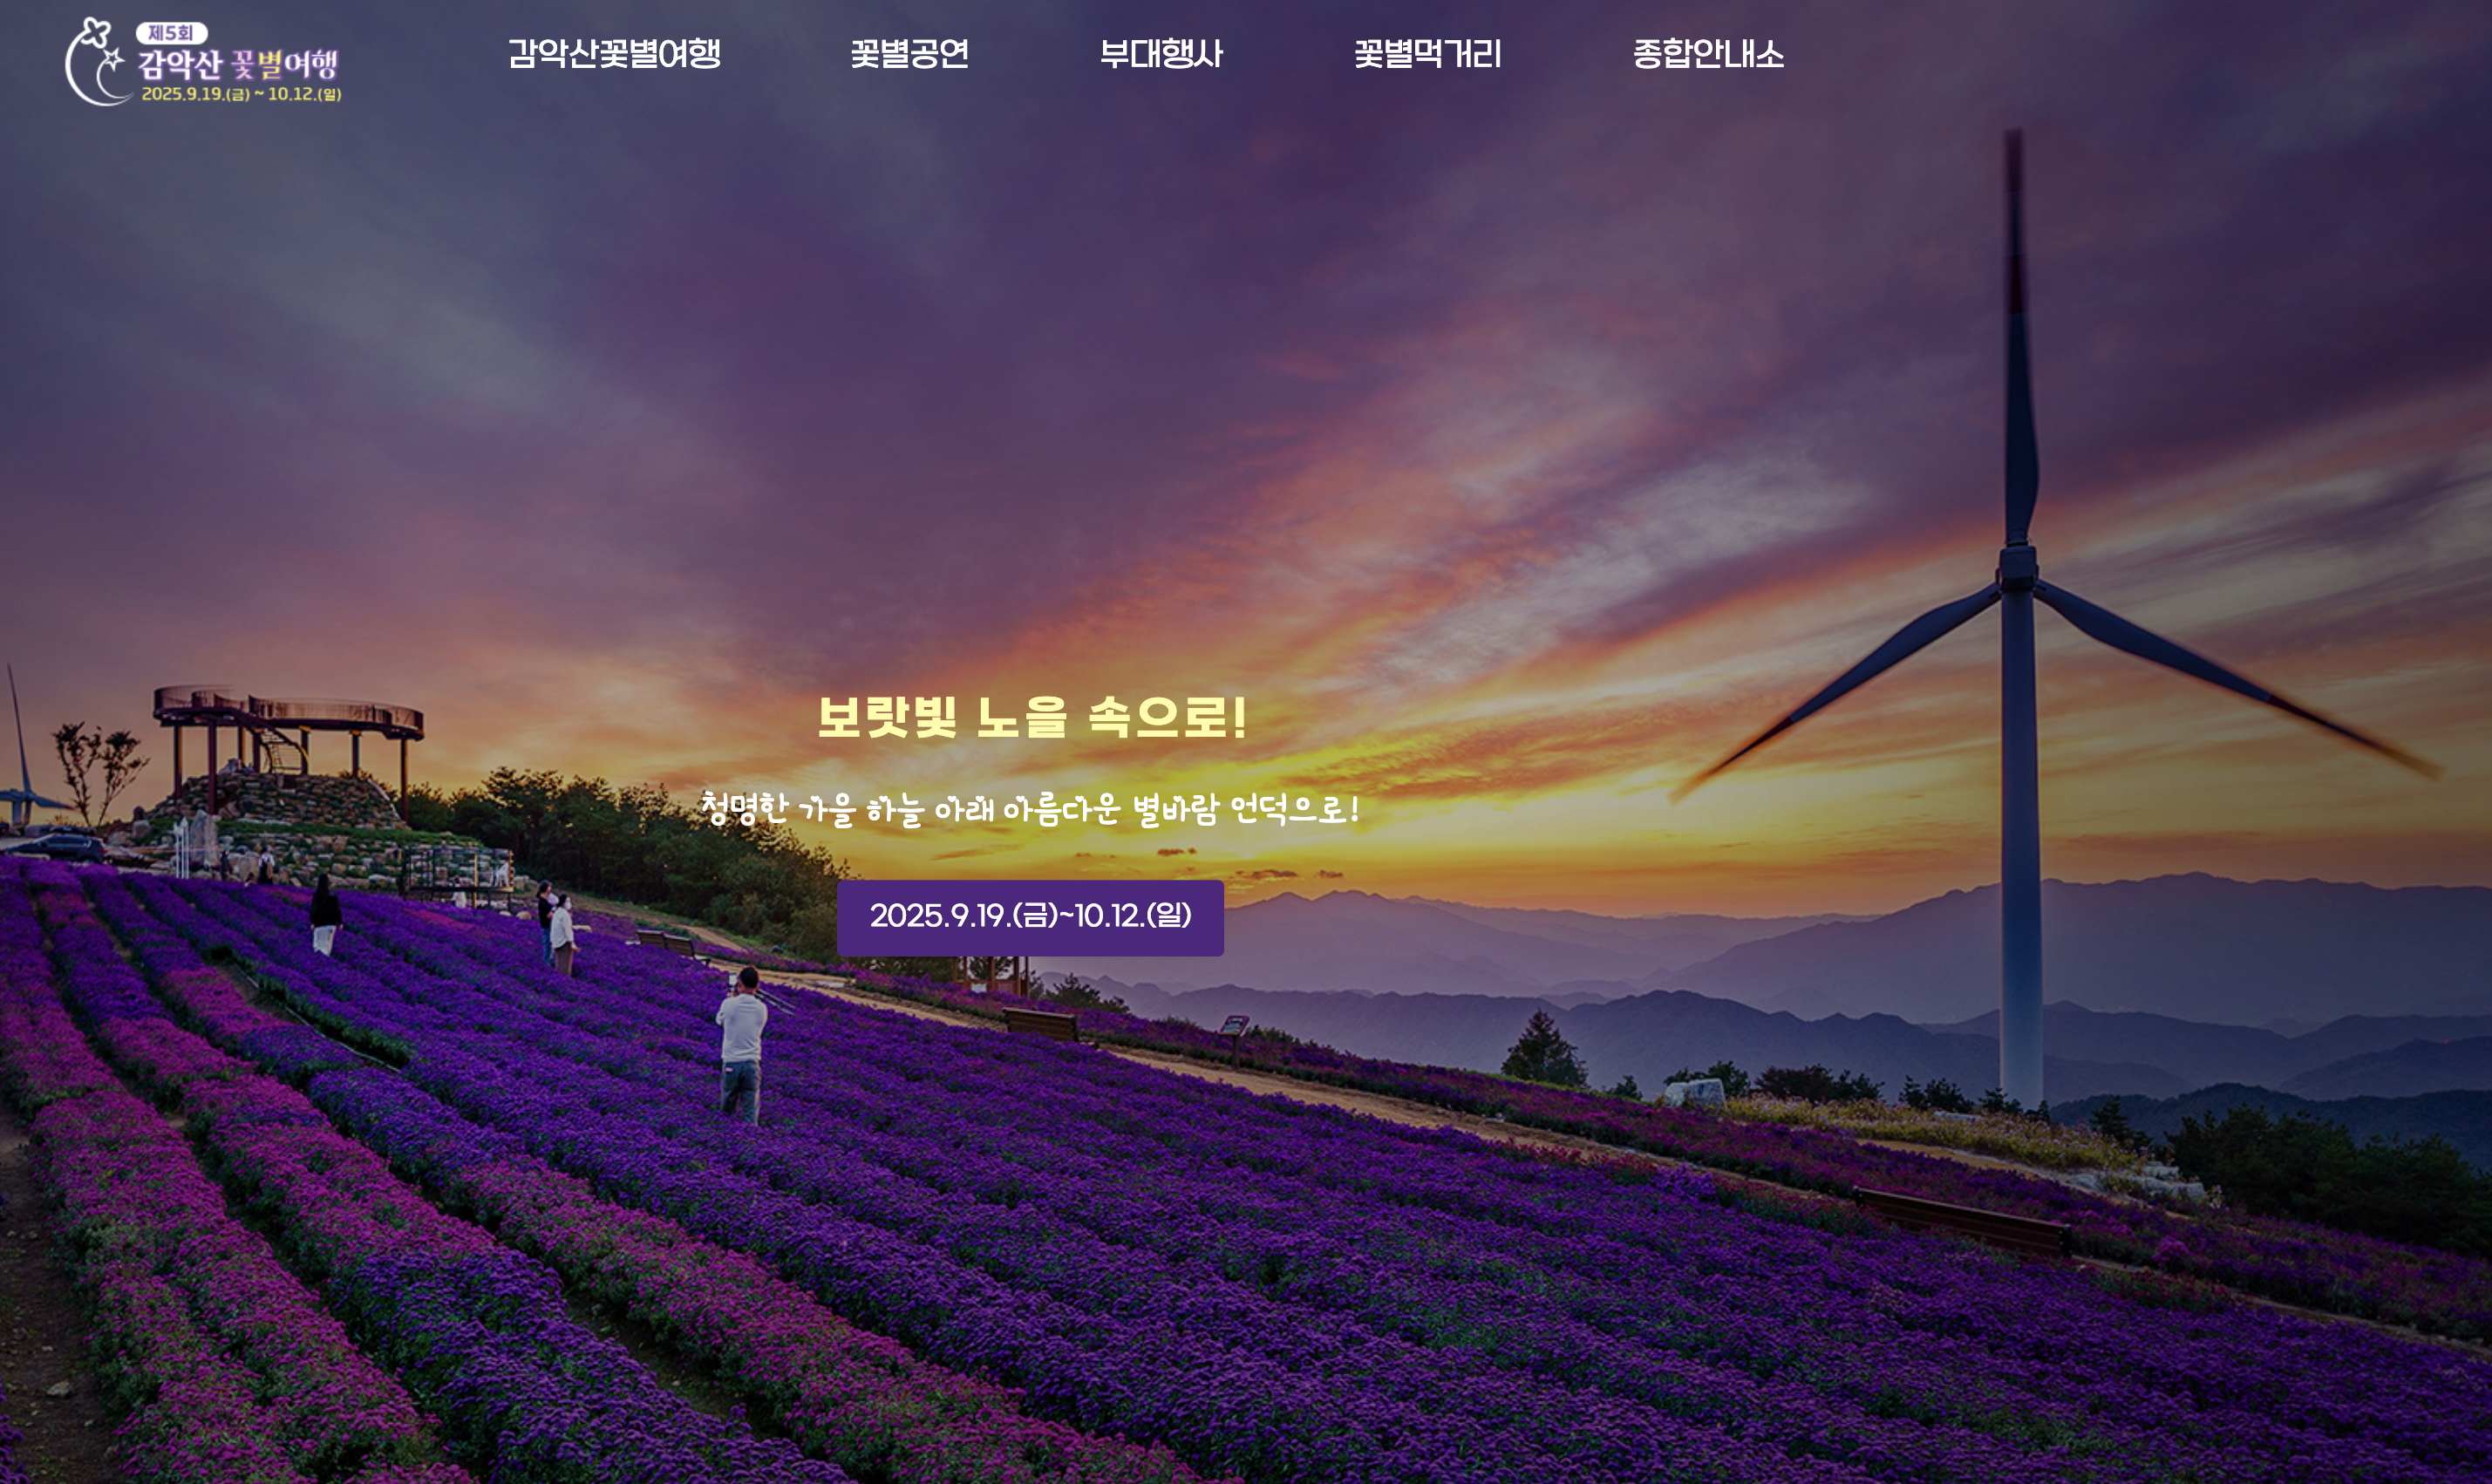2492x1484 pixels.
Task: Click the wind turbine hub in the photo
Action: click(x=2016, y=568)
